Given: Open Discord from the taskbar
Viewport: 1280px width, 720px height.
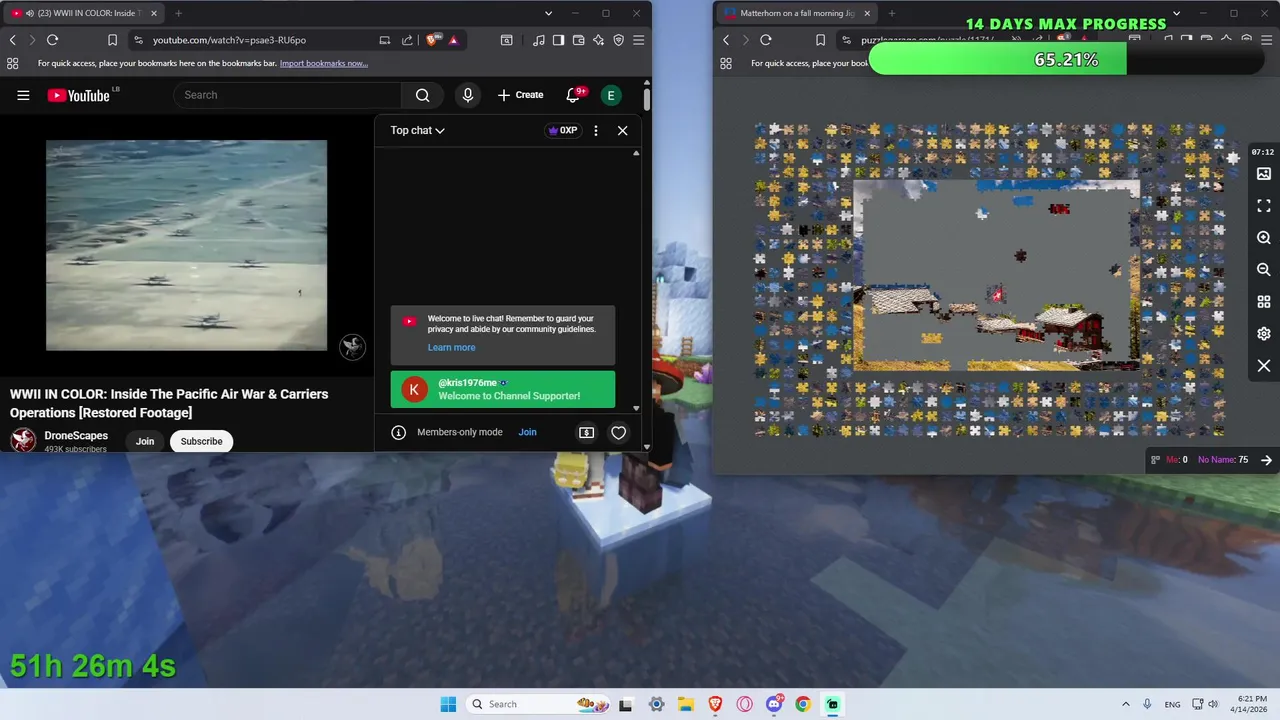Looking at the screenshot, I should click(x=774, y=704).
